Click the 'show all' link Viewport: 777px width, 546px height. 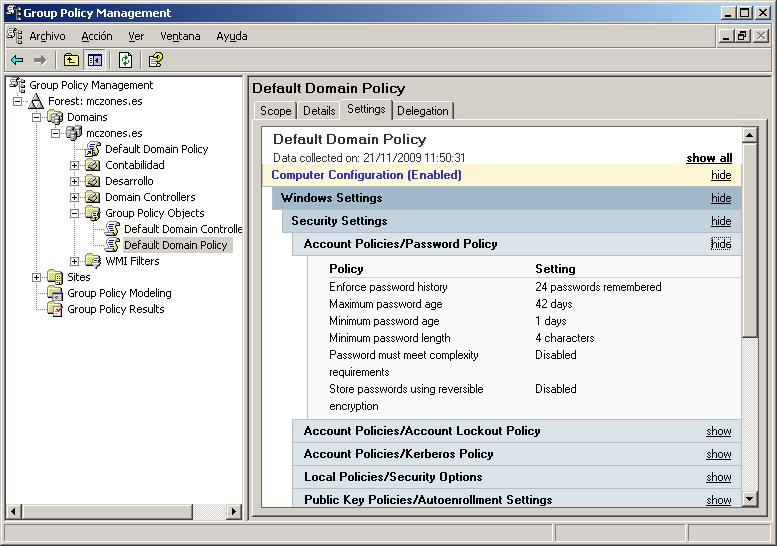[709, 158]
